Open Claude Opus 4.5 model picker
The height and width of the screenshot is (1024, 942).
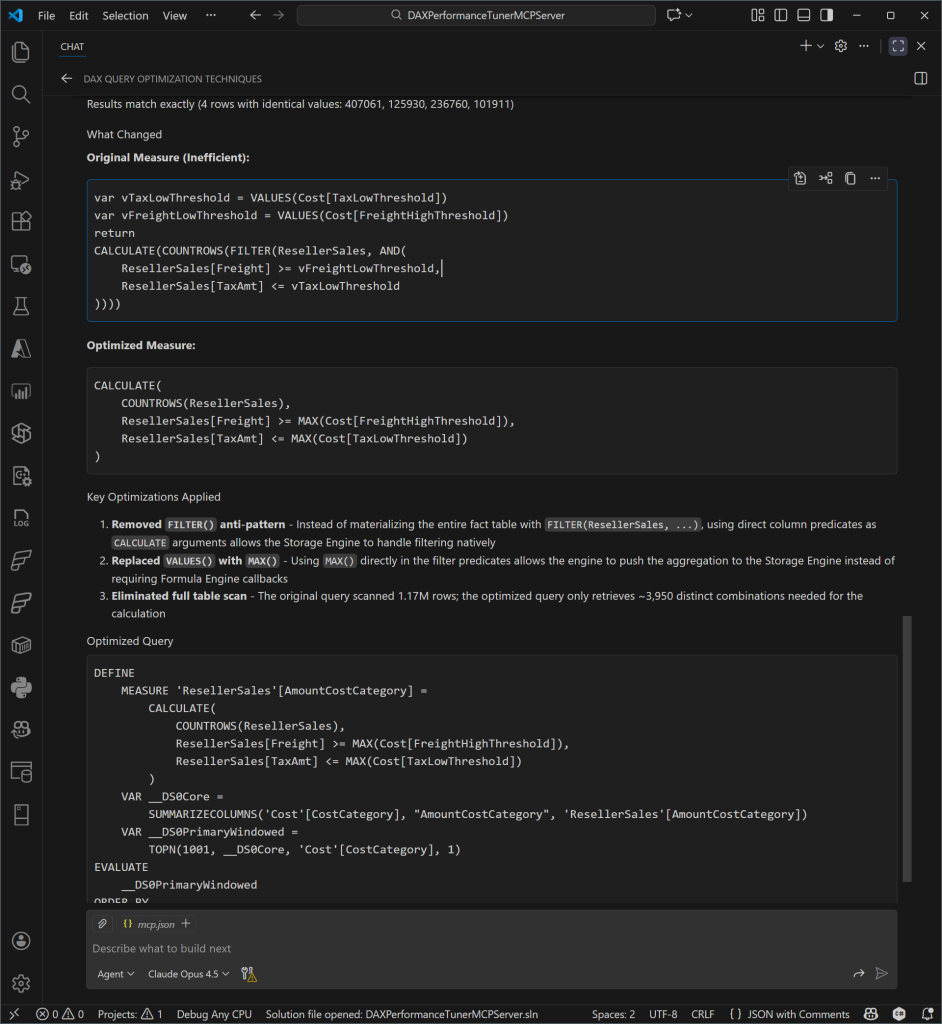[x=189, y=973]
